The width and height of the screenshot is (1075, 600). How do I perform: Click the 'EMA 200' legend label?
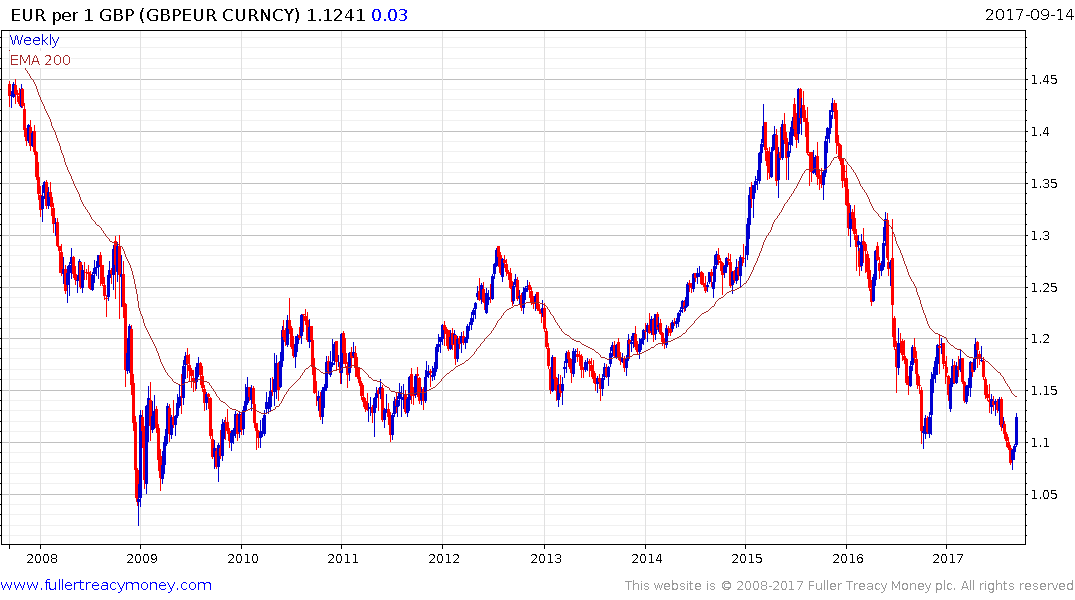click(x=40, y=60)
